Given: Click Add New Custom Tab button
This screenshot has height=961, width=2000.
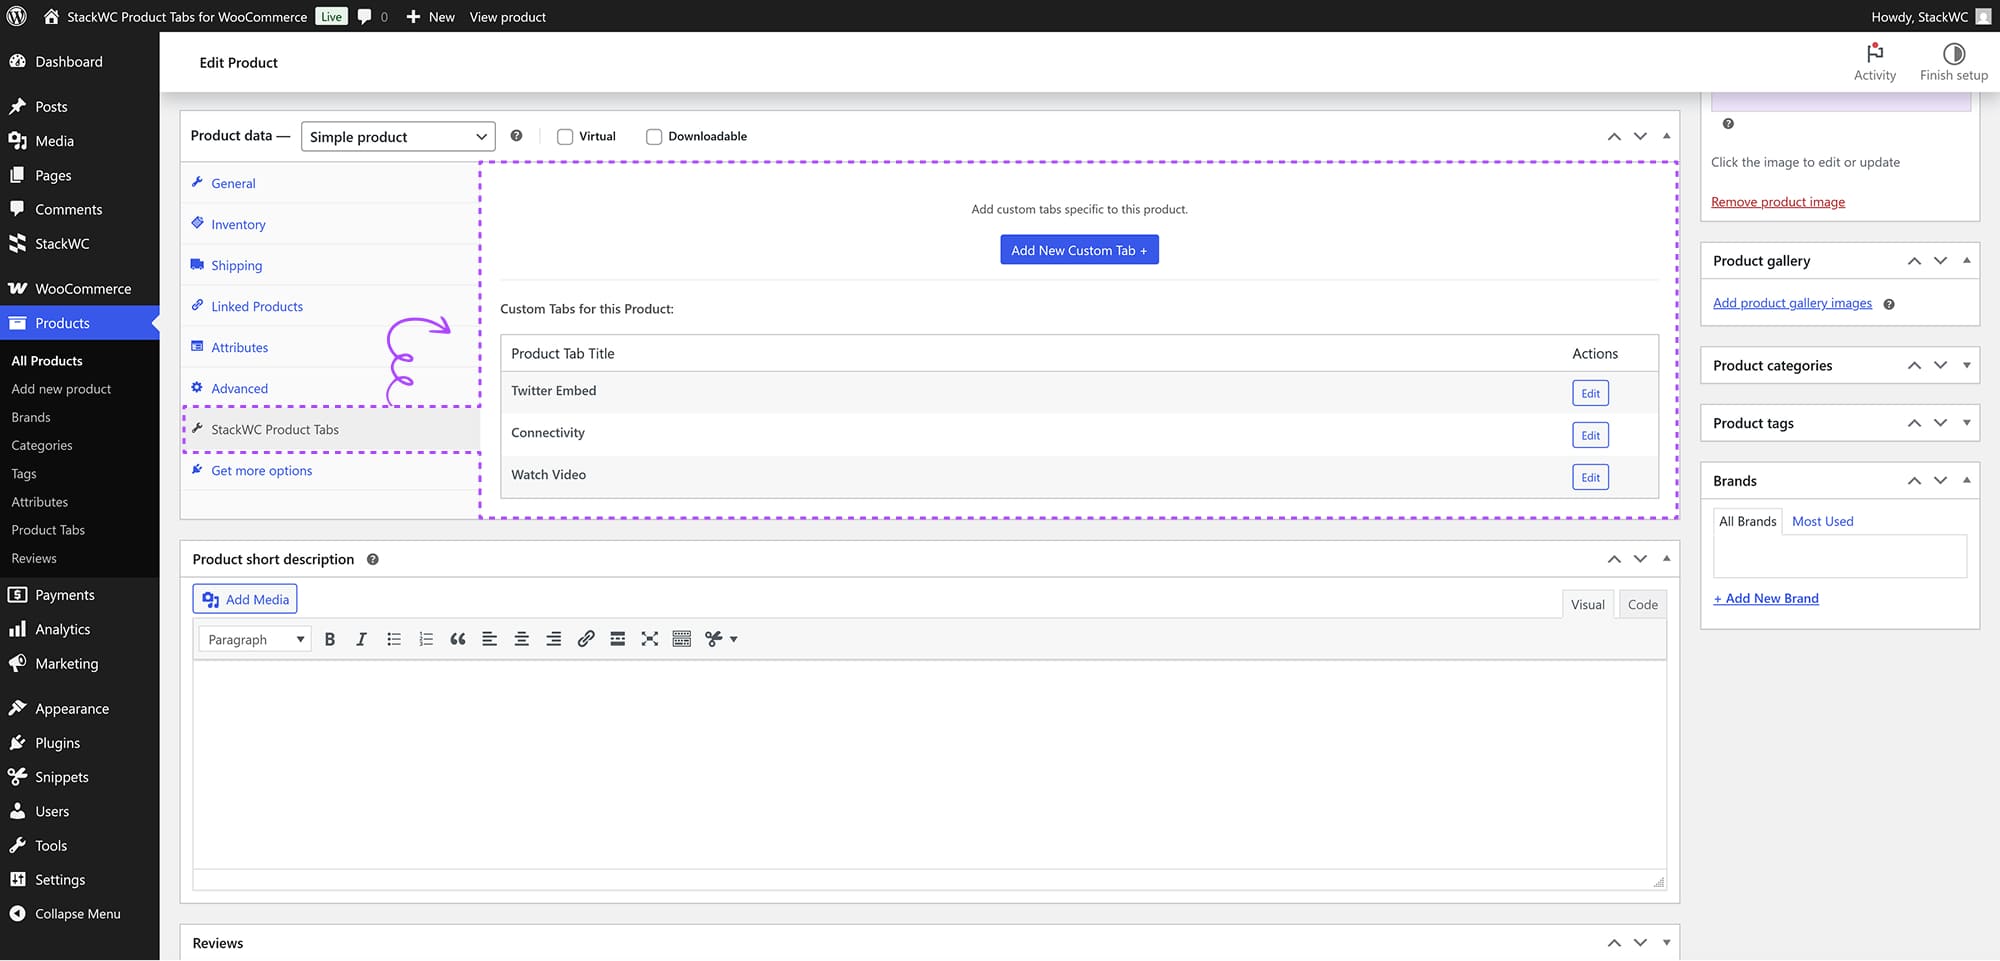Looking at the screenshot, I should tap(1079, 250).
